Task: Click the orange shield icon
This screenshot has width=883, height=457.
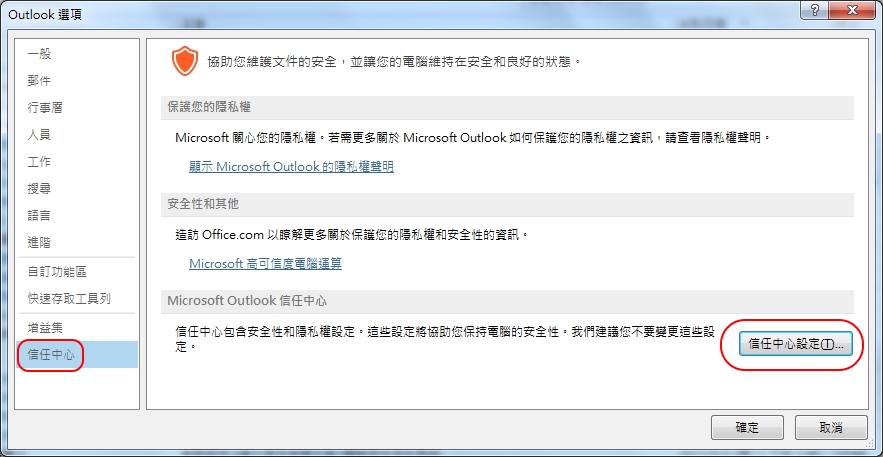Action: [x=185, y=61]
